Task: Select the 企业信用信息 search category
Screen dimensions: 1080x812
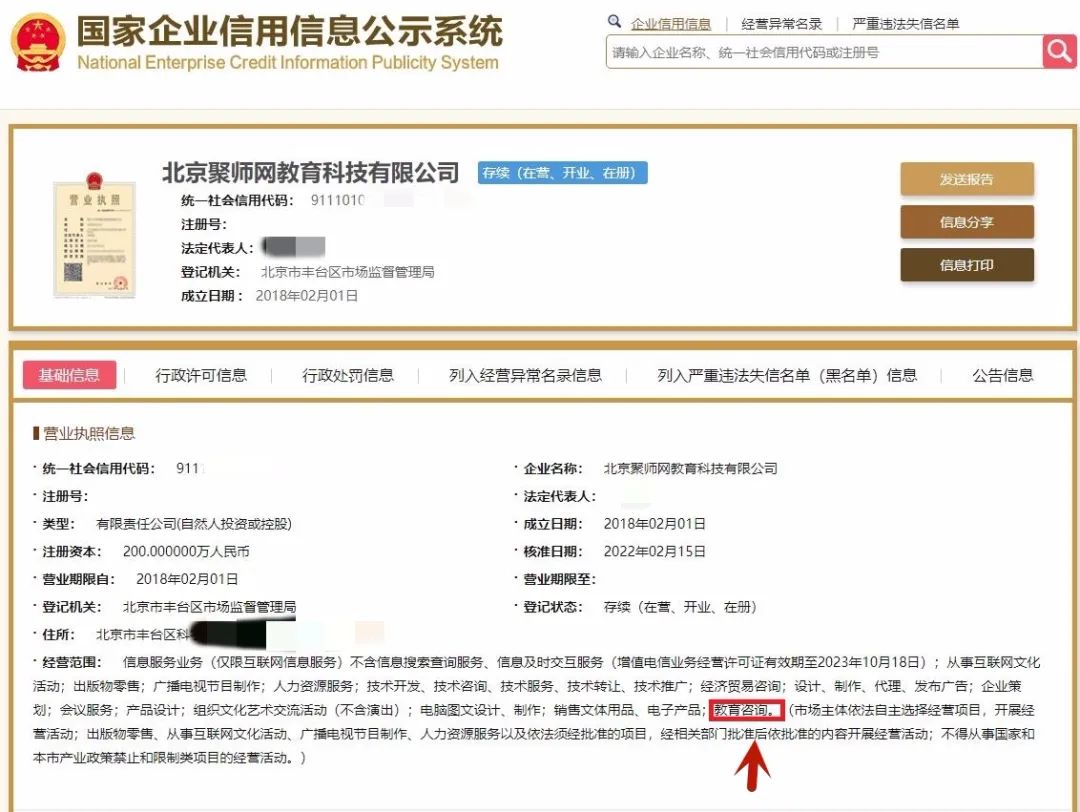Action: tap(671, 24)
